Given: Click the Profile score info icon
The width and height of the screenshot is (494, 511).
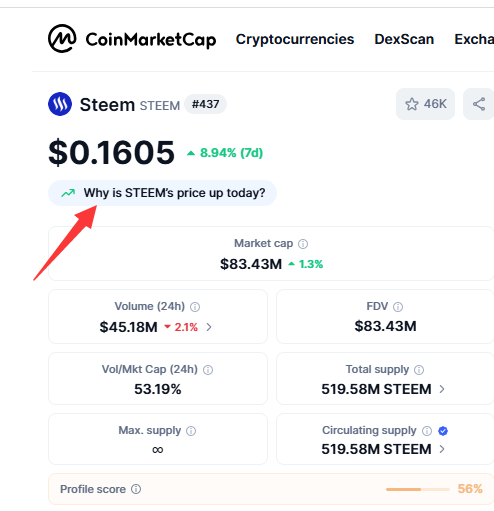Looking at the screenshot, I should (136, 489).
